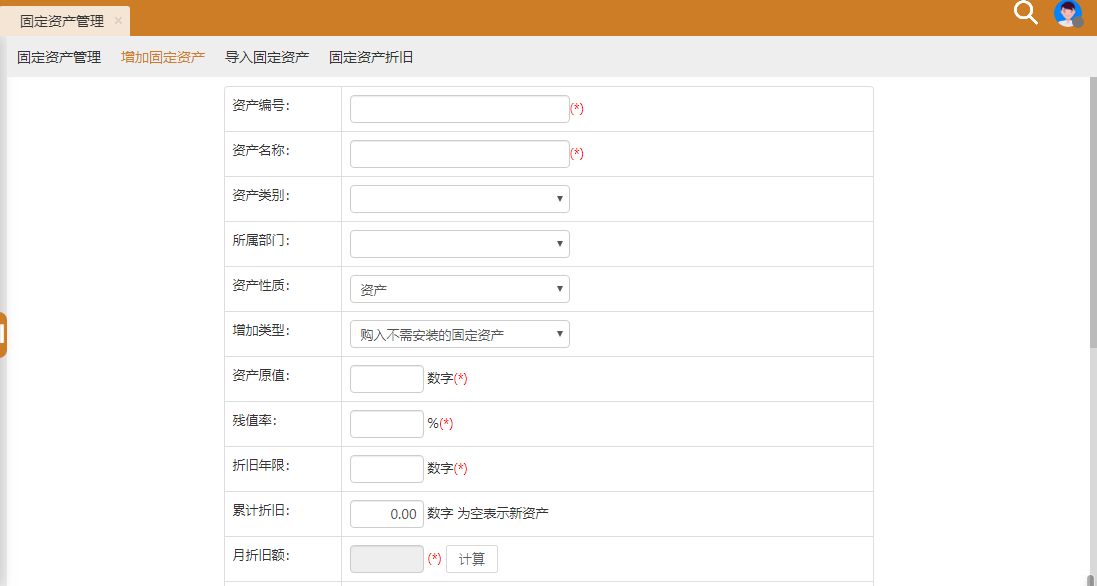Open the user avatar menu
This screenshot has width=1097, height=586.
pyautogui.click(x=1068, y=14)
